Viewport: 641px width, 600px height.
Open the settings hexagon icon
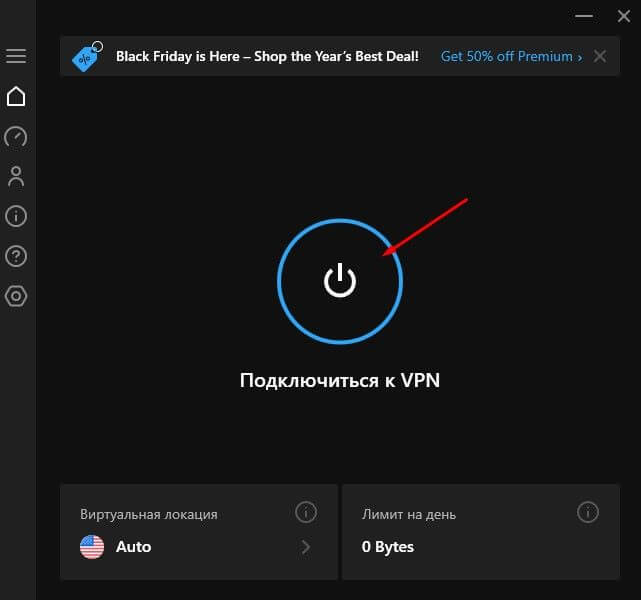16,296
